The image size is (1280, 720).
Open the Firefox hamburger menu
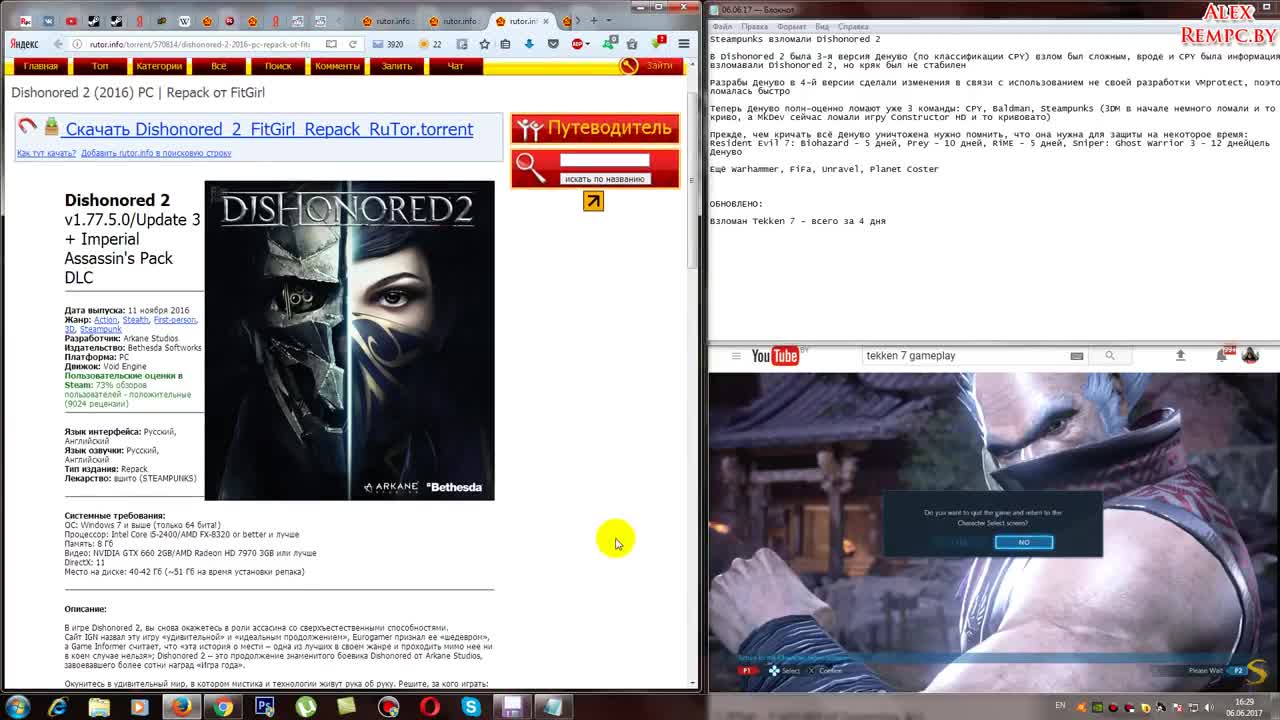click(x=684, y=44)
